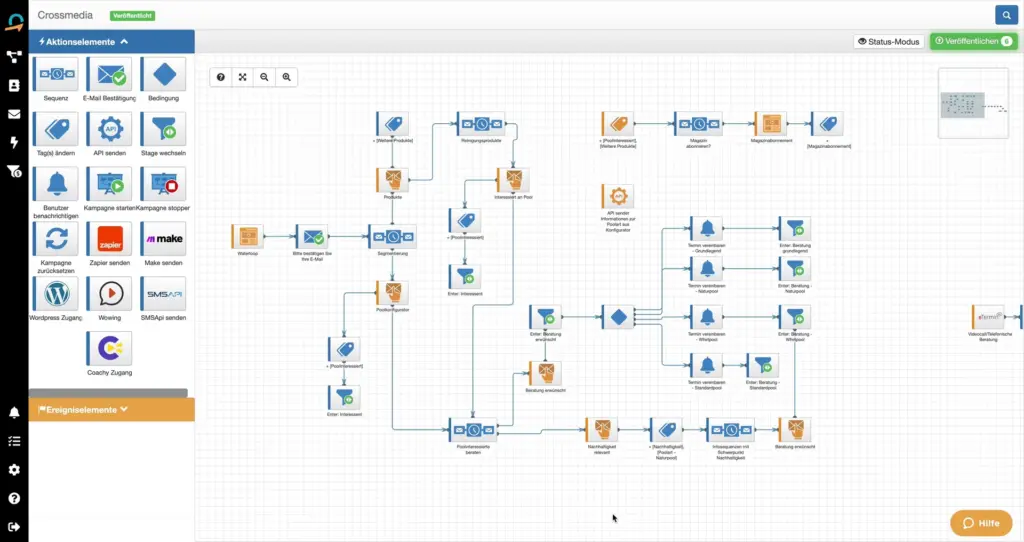Zoom out of the canvas
The width and height of the screenshot is (1024, 542).
tap(264, 77)
